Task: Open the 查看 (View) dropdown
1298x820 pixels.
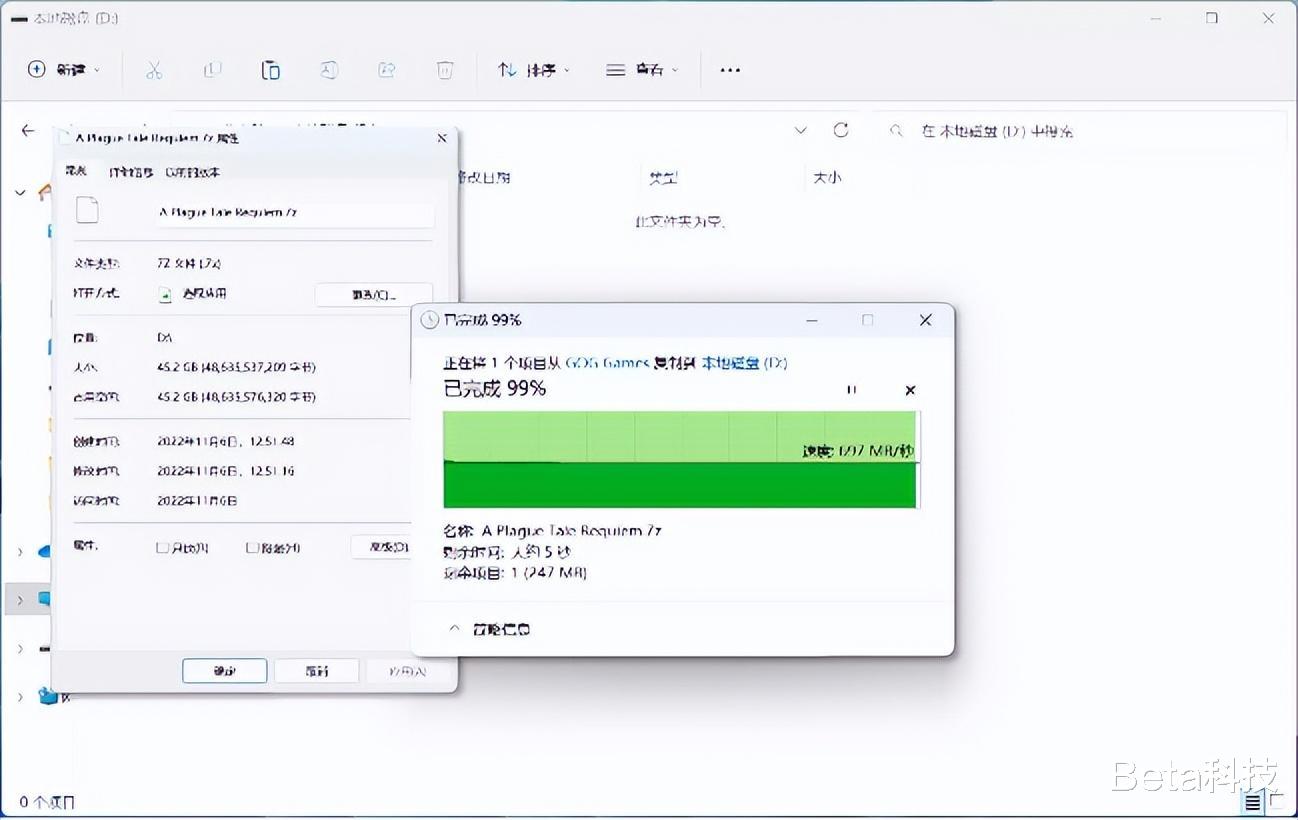Action: click(641, 69)
